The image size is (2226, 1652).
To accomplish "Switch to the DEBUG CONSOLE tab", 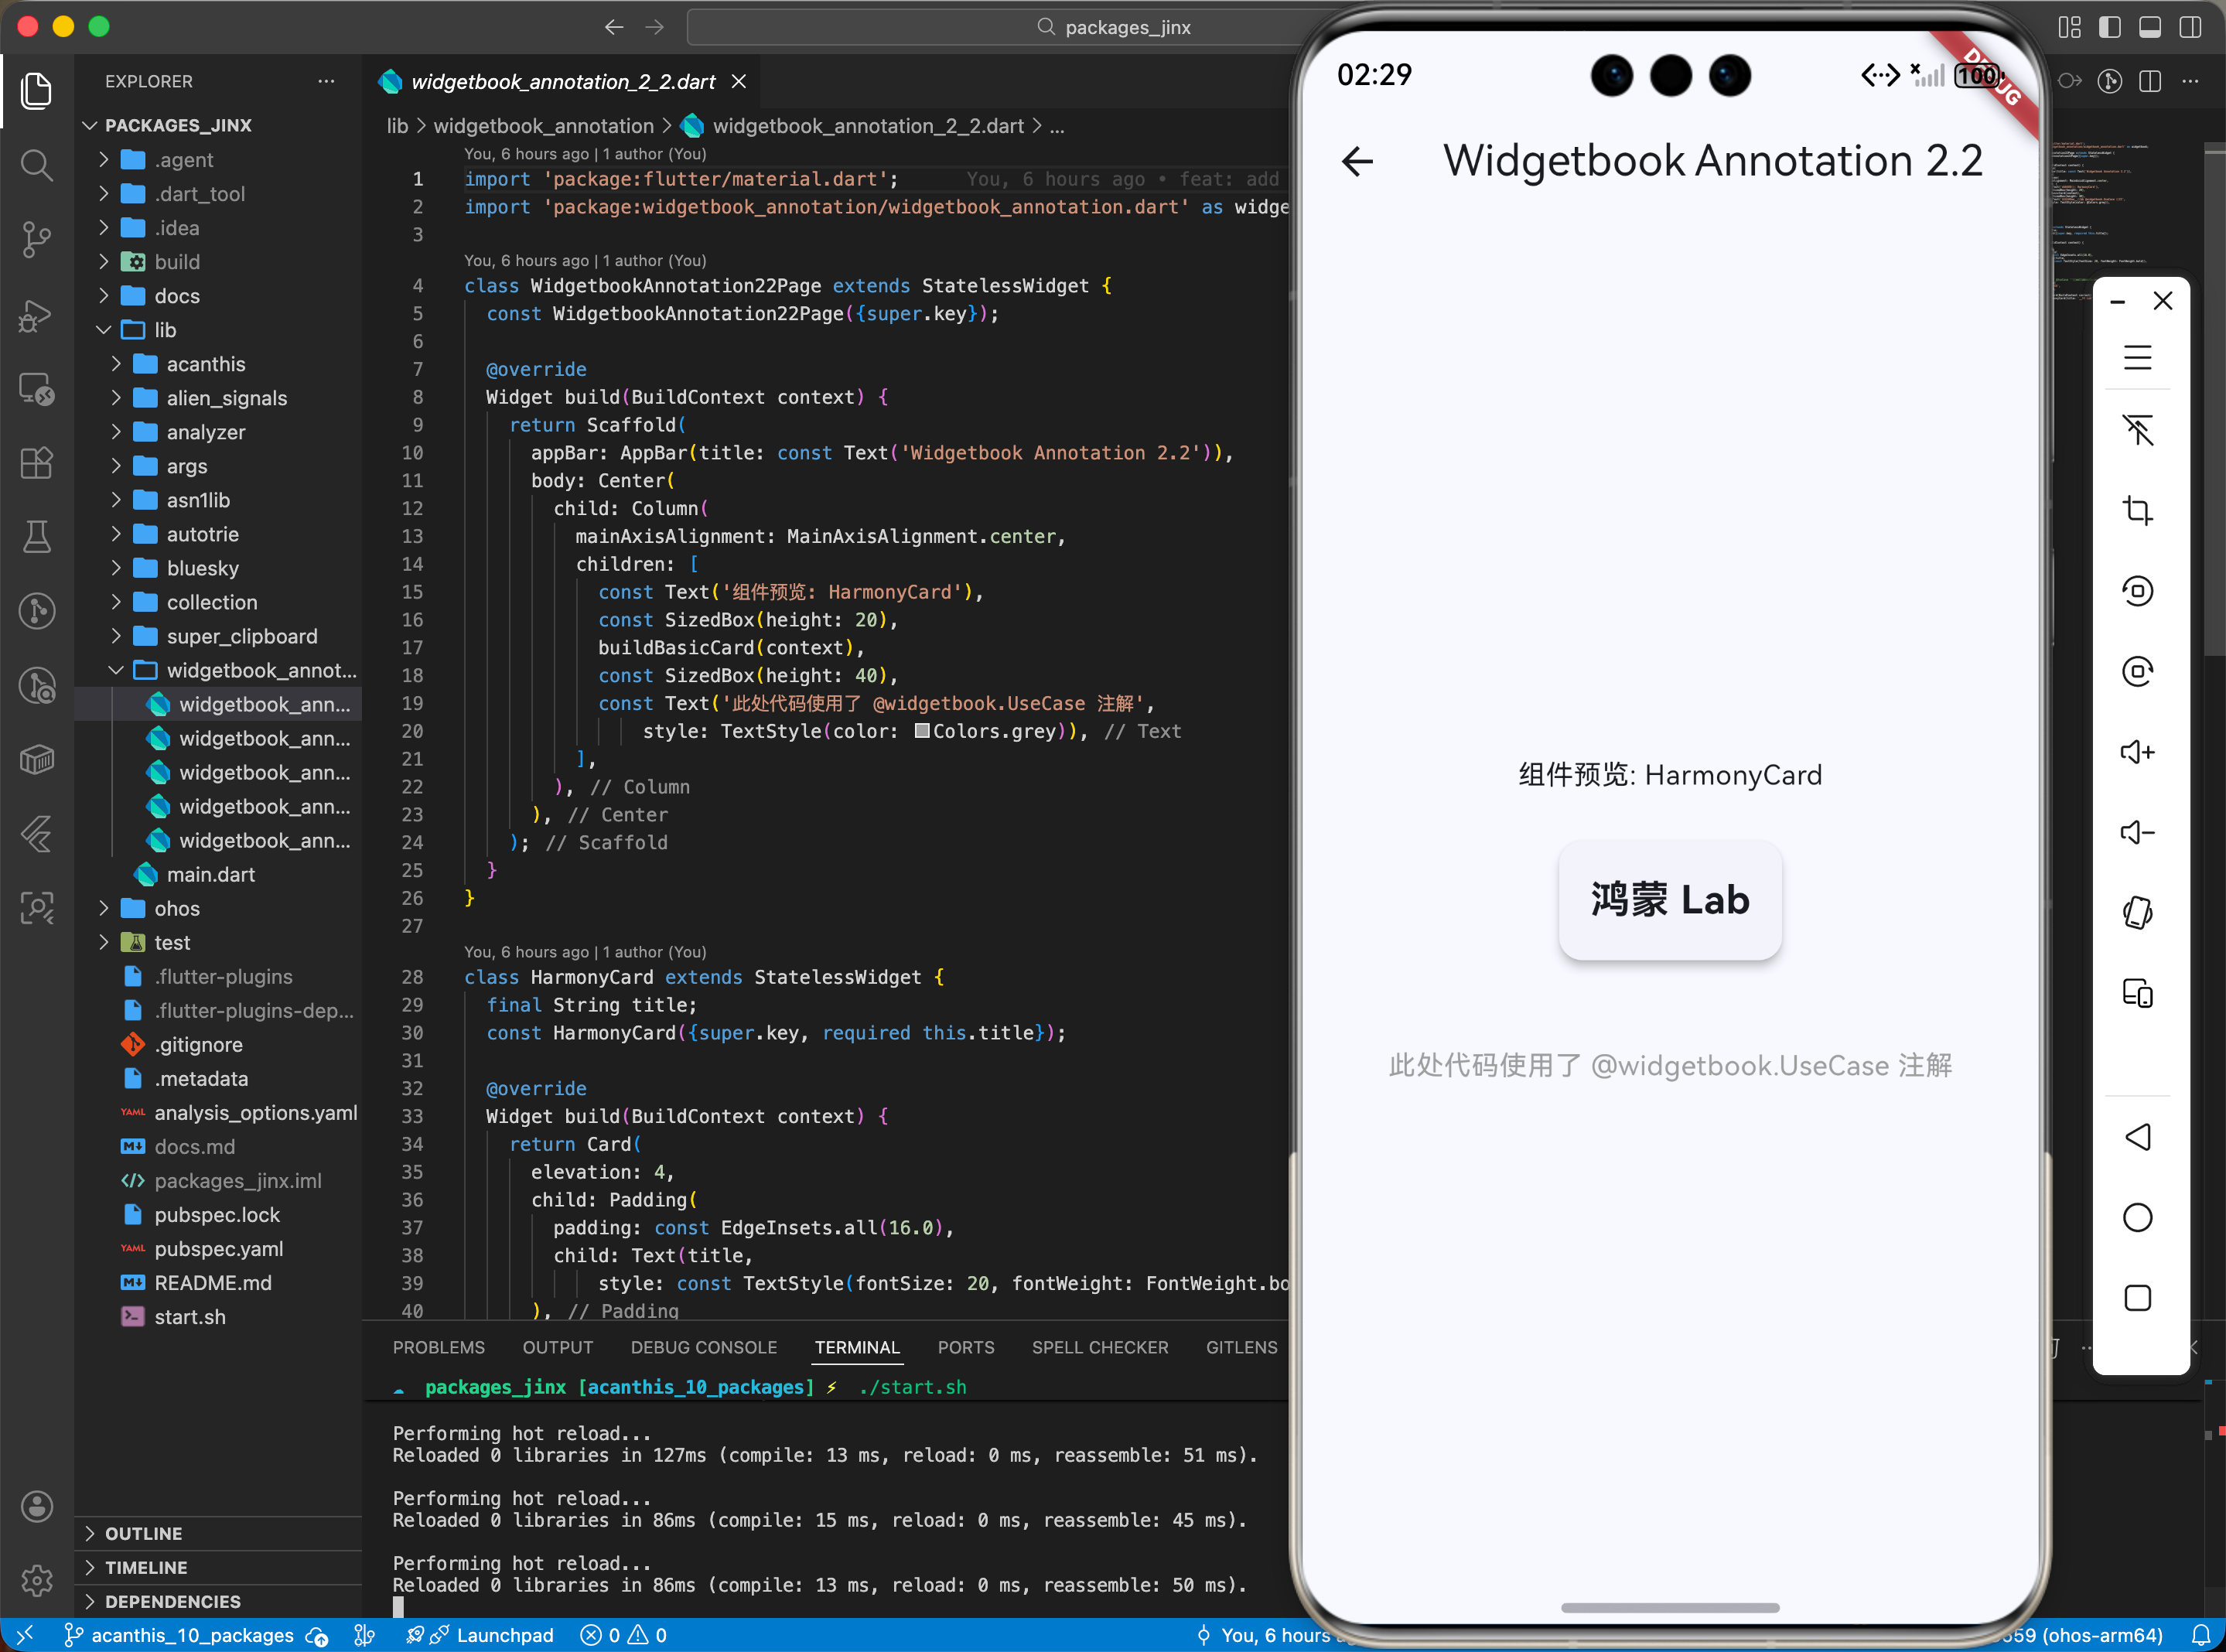I will click(703, 1347).
